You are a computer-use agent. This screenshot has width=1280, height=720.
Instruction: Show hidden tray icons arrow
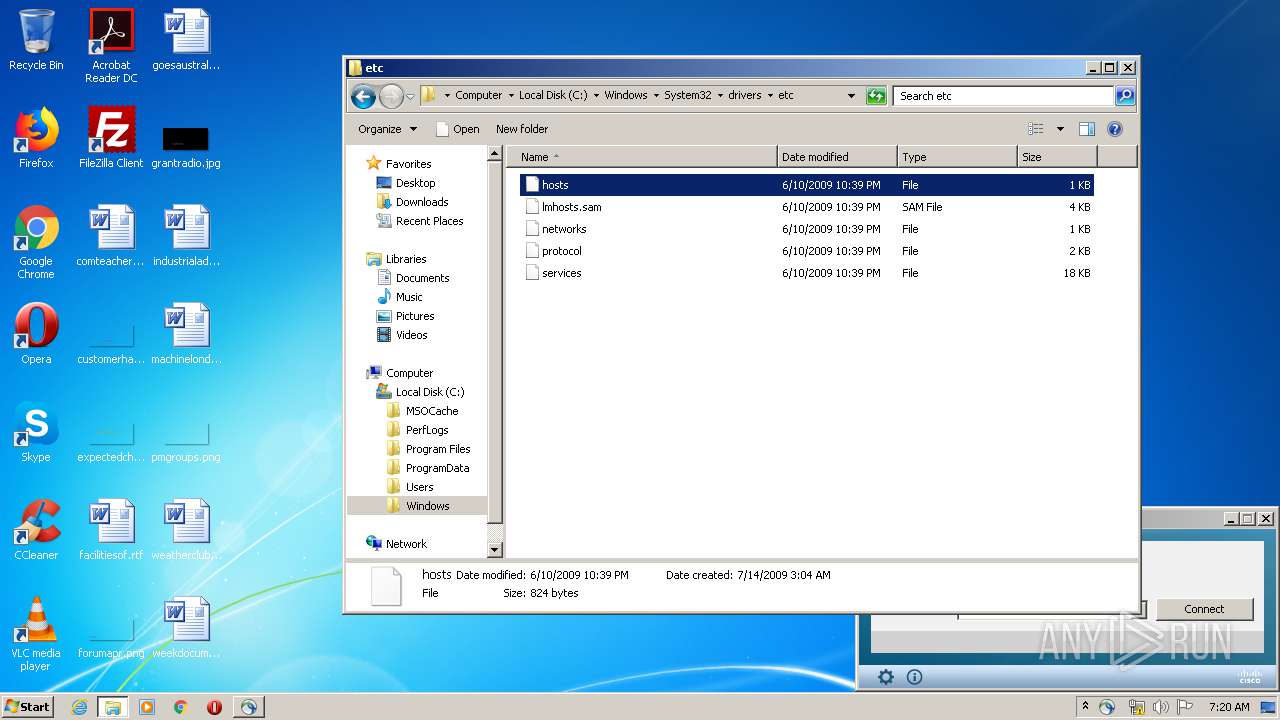click(1086, 706)
